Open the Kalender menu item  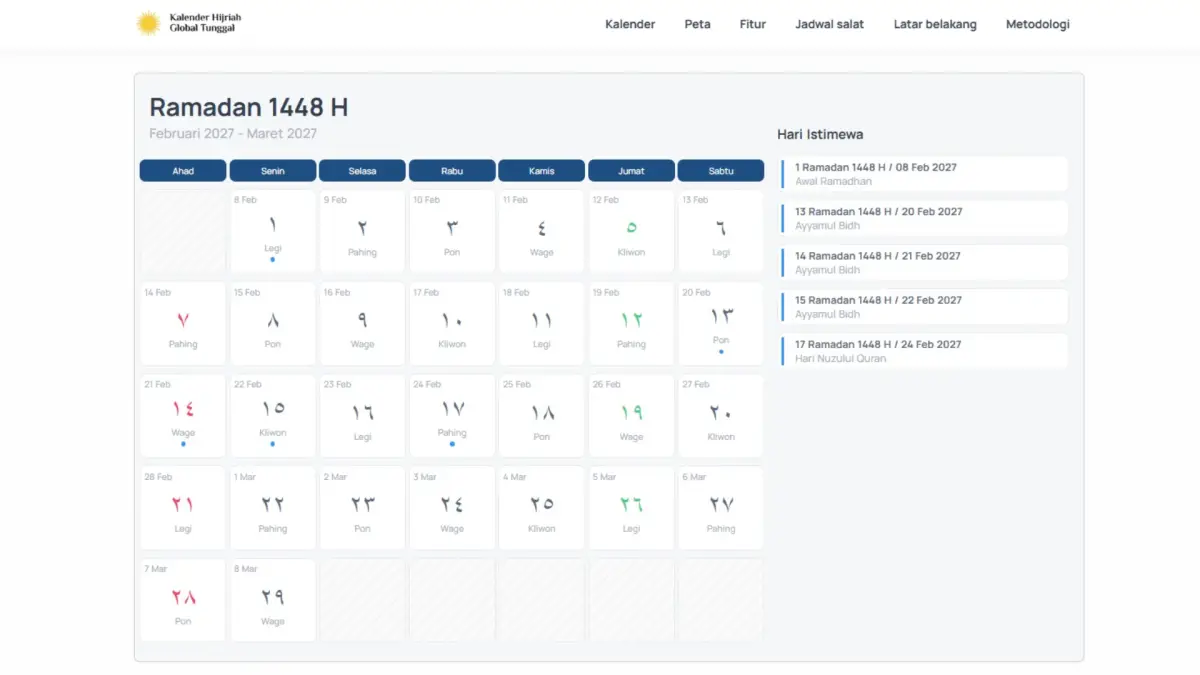630,24
